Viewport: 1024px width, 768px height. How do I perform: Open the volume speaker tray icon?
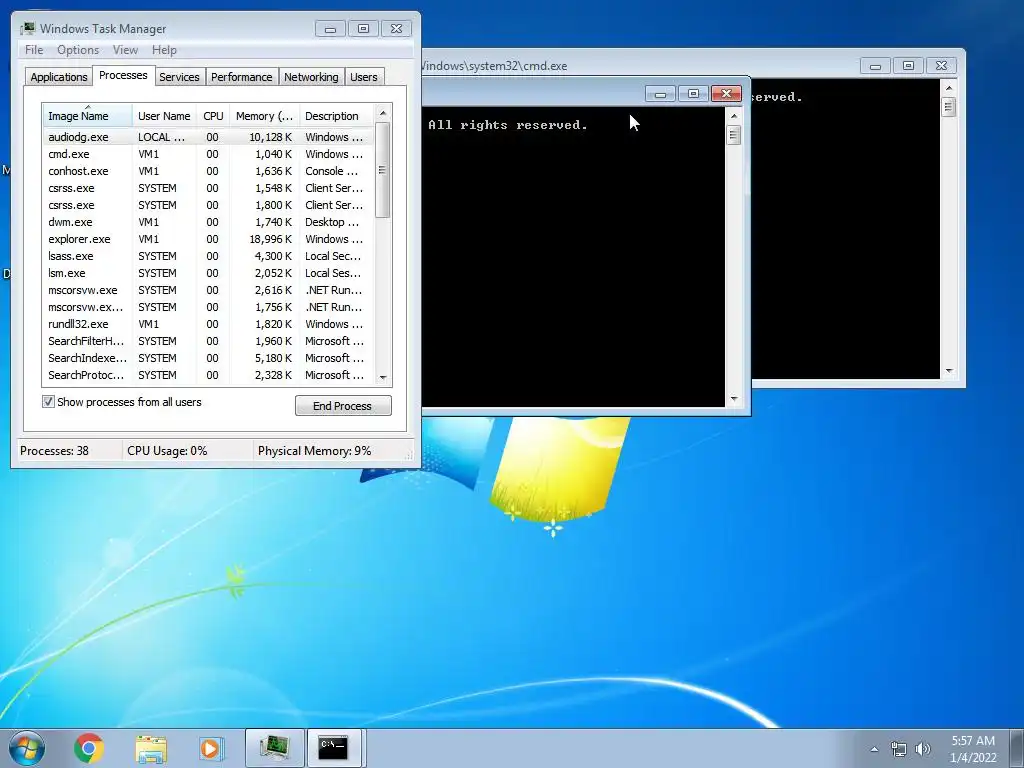[x=923, y=749]
